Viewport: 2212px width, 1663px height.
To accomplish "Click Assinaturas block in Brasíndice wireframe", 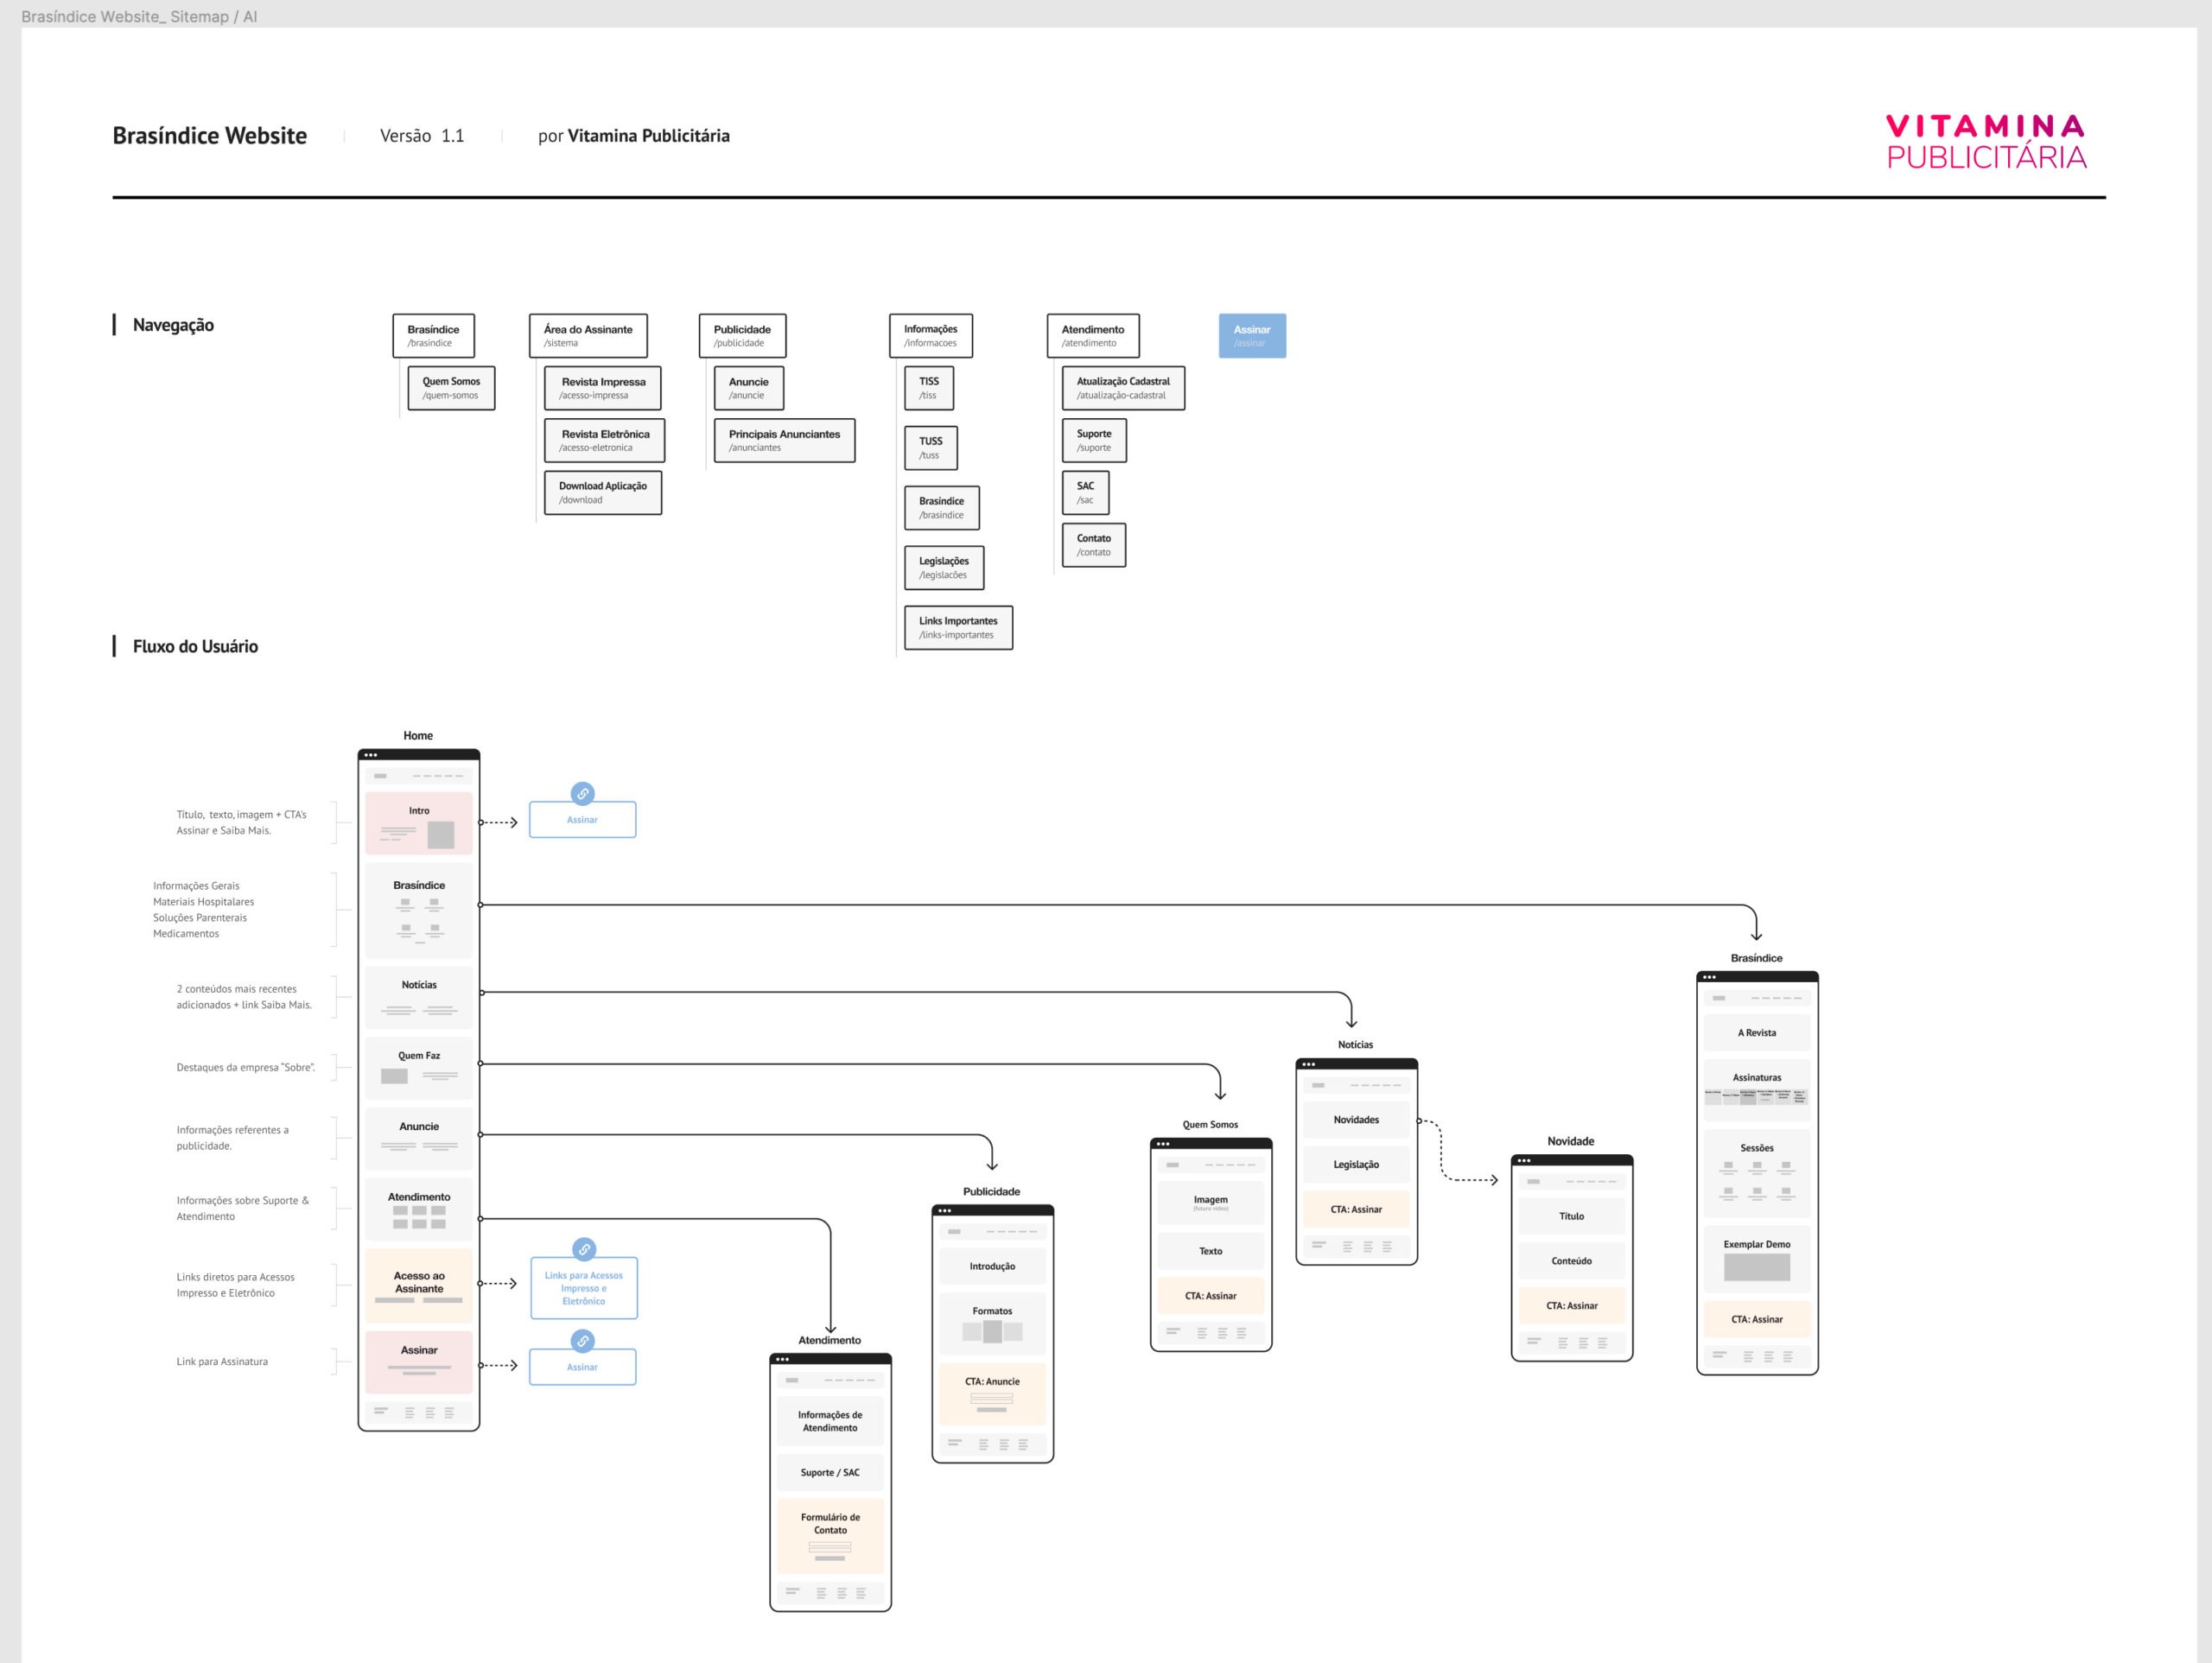I will (1757, 1090).
